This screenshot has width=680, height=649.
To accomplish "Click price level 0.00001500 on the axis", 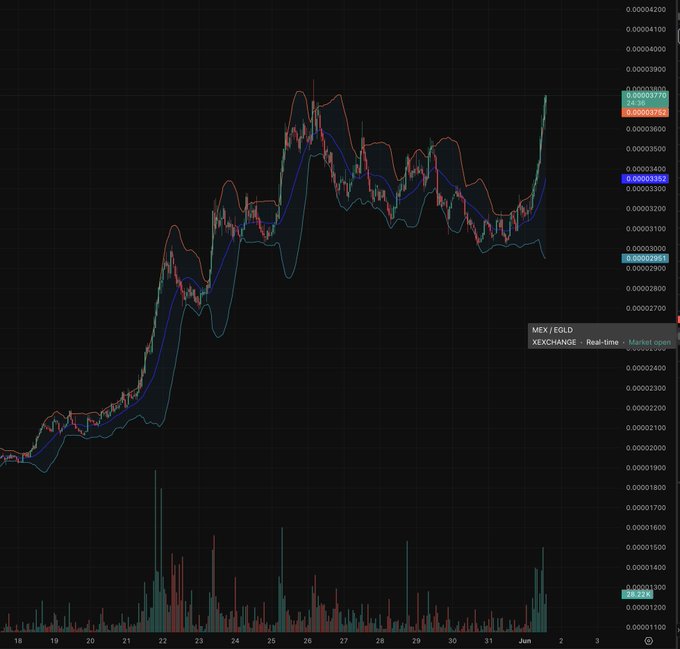I will [x=646, y=548].
